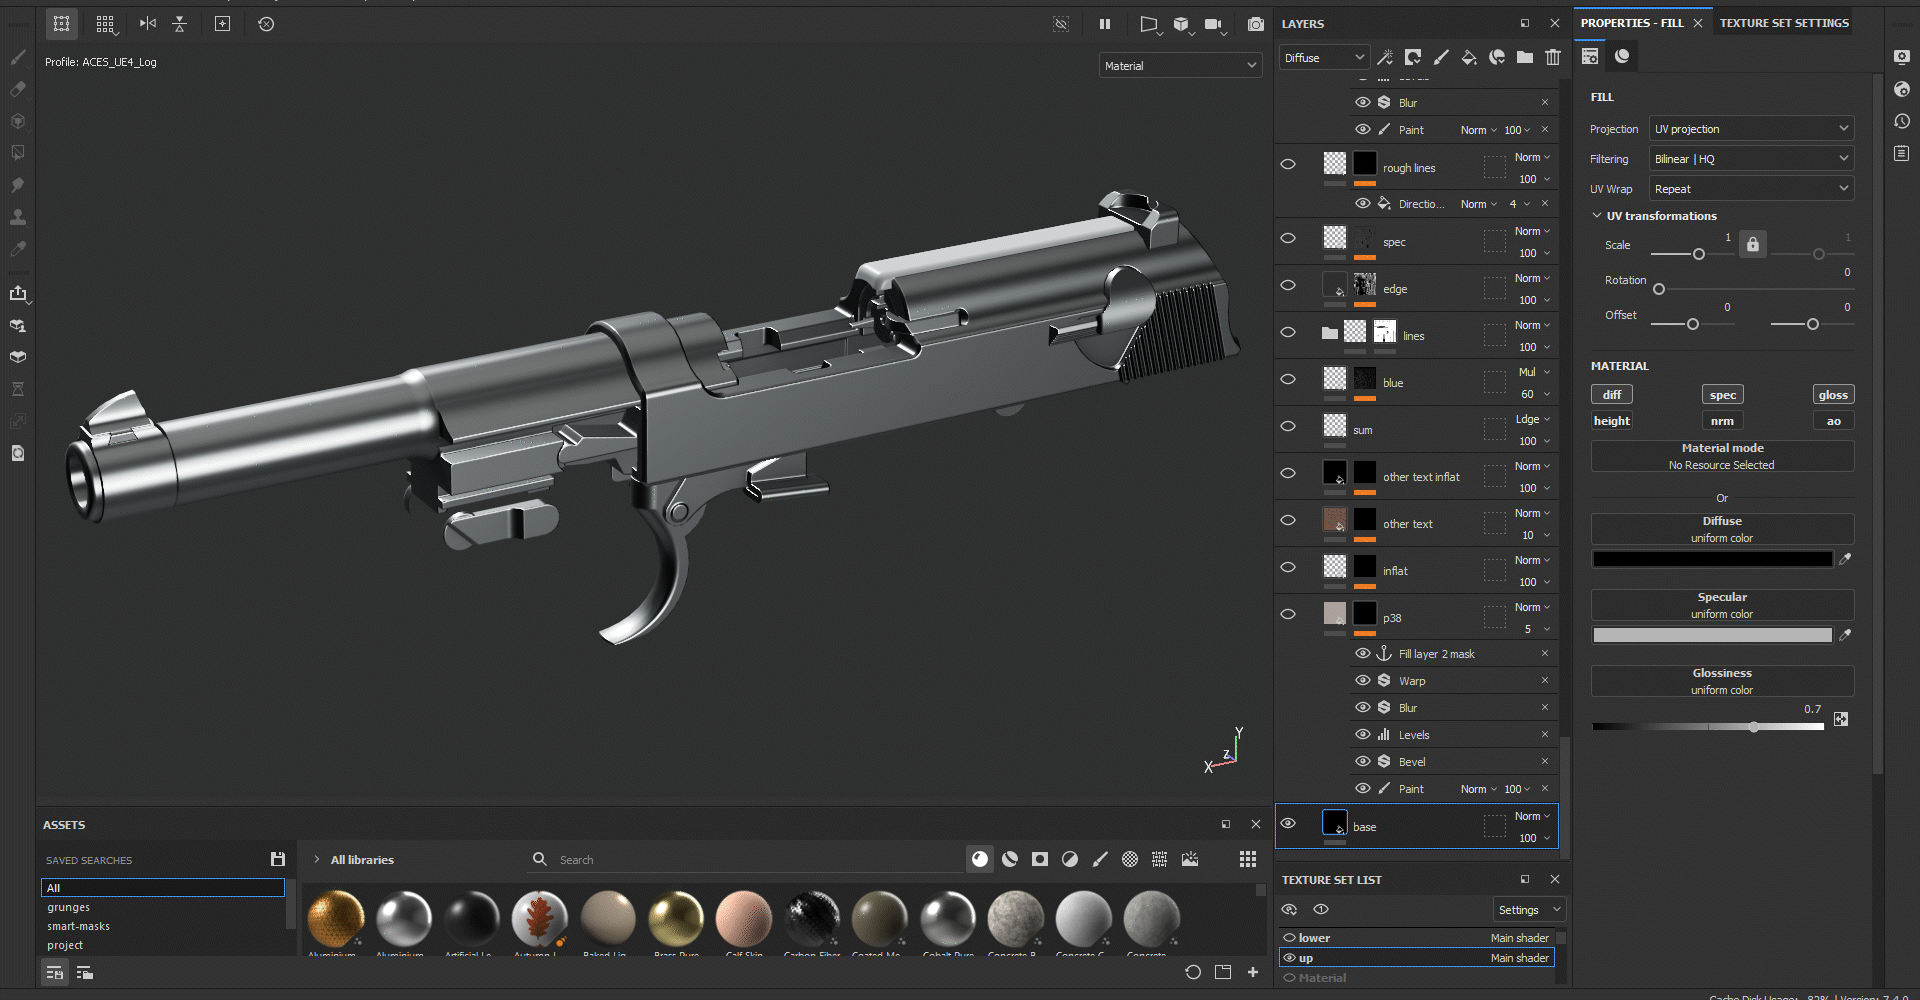The height and width of the screenshot is (1000, 1920).
Task: Create a new layer group folder
Action: coord(1524,58)
